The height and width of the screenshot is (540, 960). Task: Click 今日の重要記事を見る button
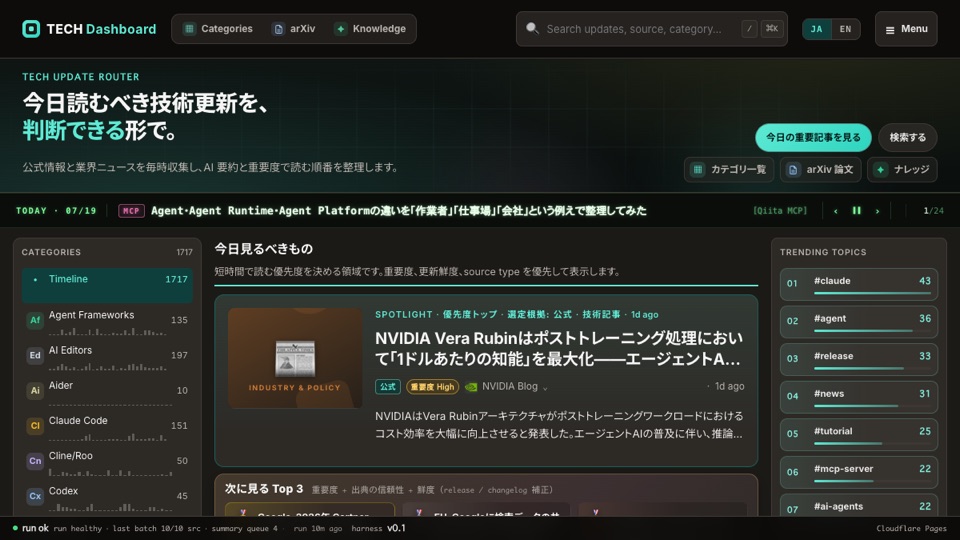coord(813,138)
